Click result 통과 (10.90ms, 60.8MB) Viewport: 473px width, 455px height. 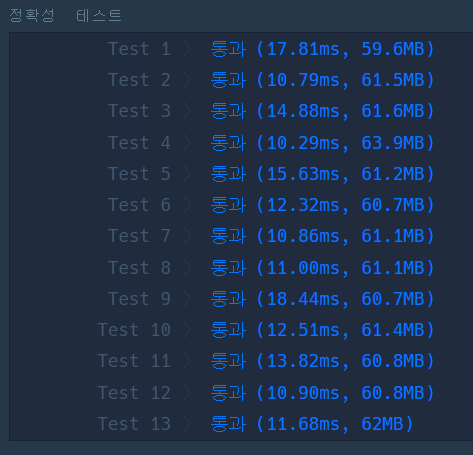(322, 393)
